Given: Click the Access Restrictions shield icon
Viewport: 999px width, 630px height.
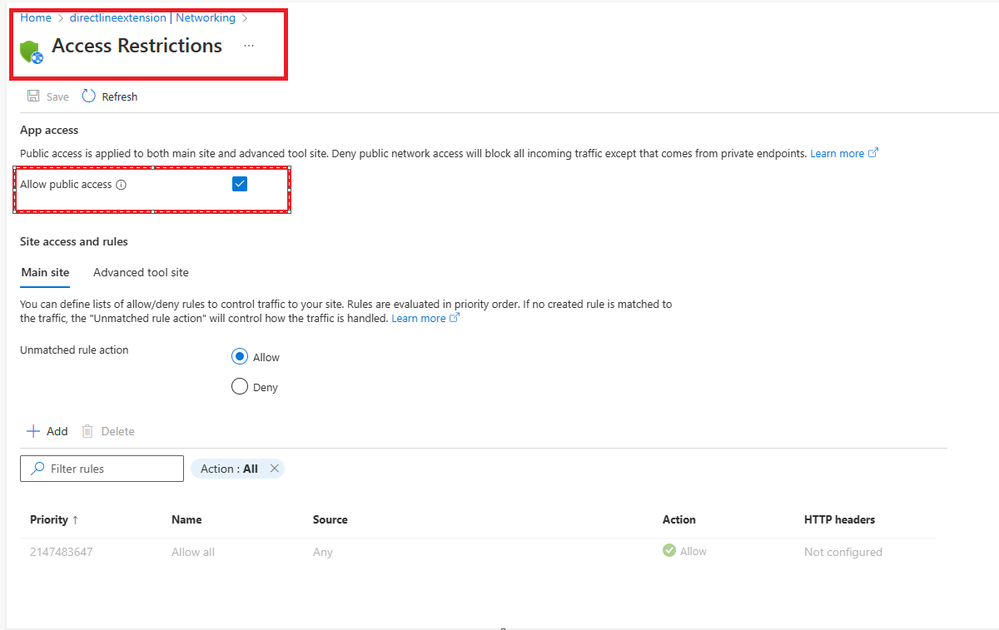Looking at the screenshot, I should (31, 50).
